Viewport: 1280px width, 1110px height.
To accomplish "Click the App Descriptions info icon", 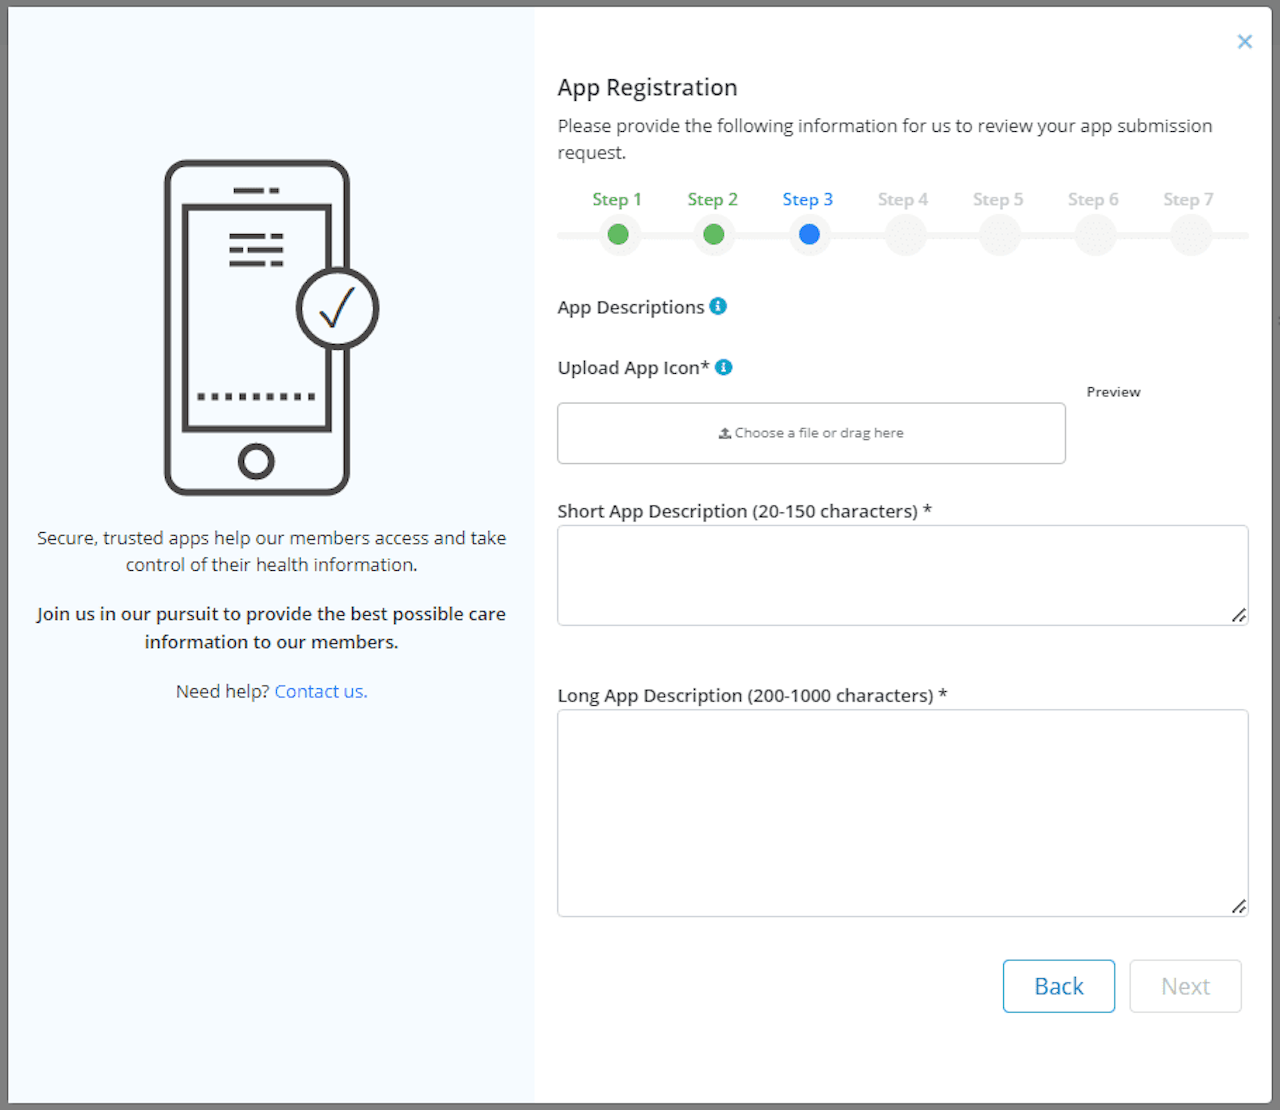I will (x=718, y=306).
